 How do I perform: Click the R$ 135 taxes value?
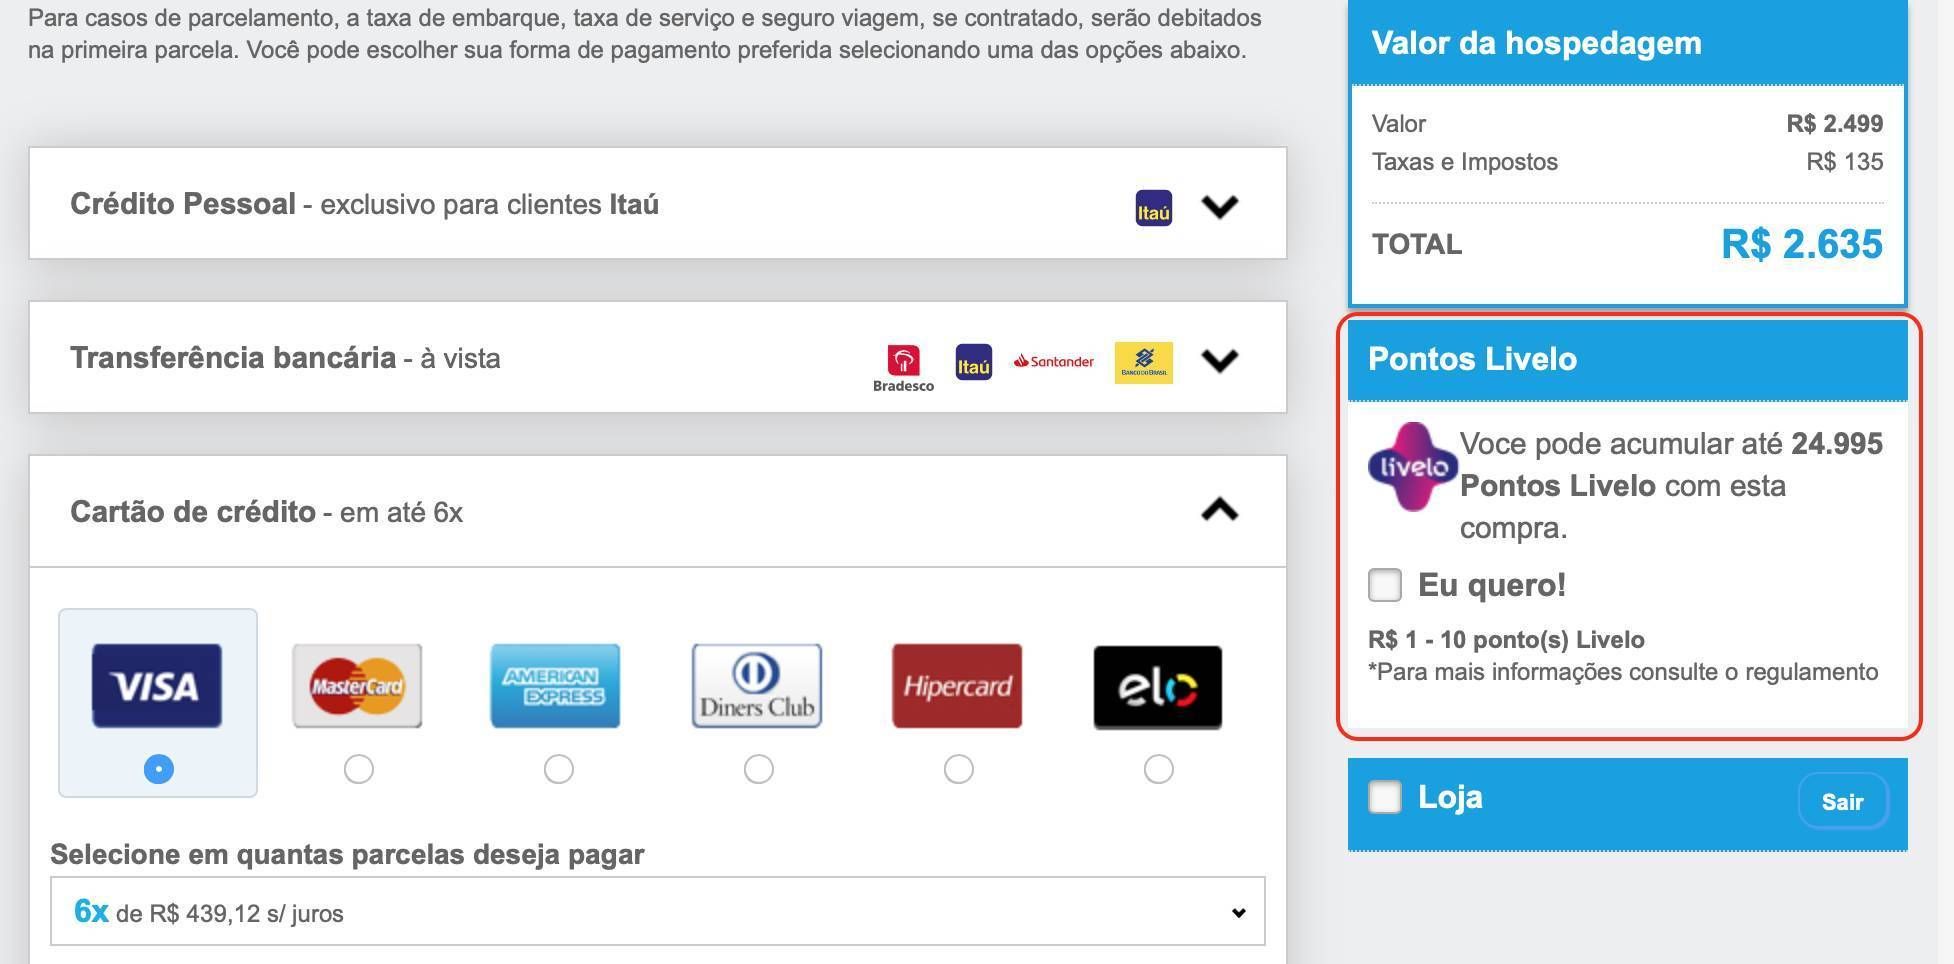point(1845,162)
